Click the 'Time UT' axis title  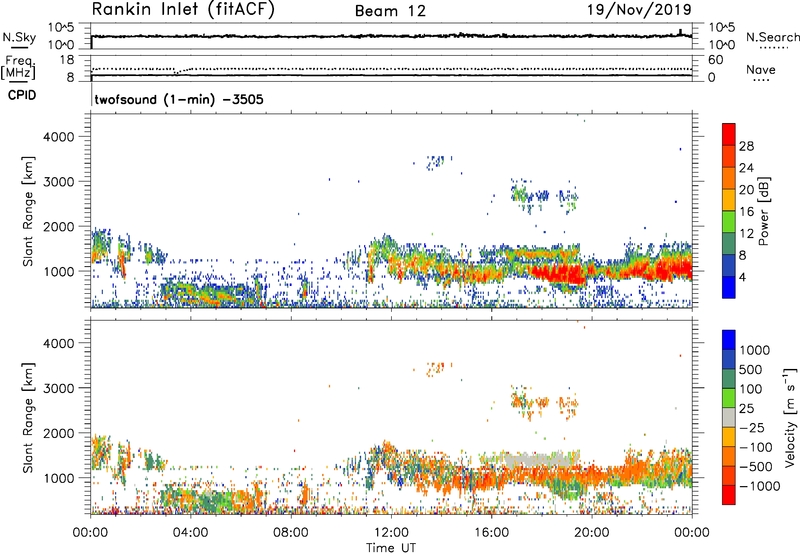point(391,548)
